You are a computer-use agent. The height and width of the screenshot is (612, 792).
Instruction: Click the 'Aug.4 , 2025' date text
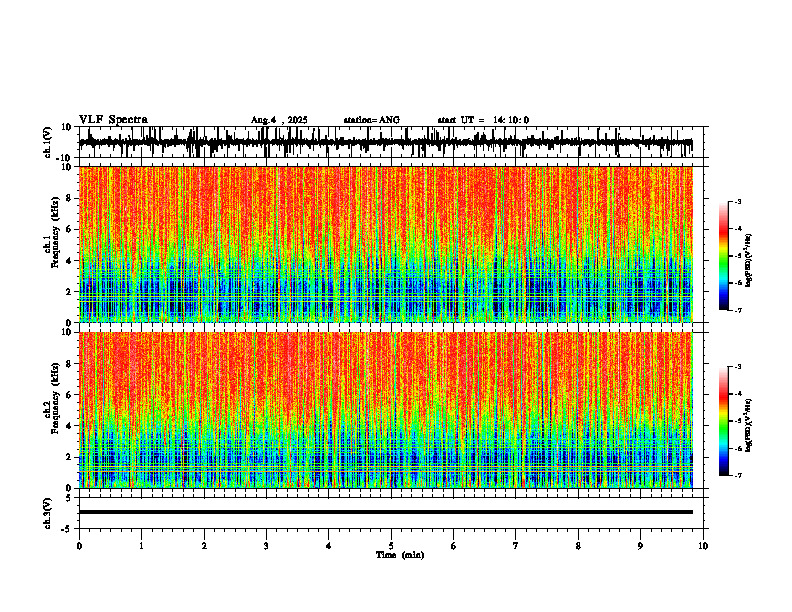tap(279, 120)
